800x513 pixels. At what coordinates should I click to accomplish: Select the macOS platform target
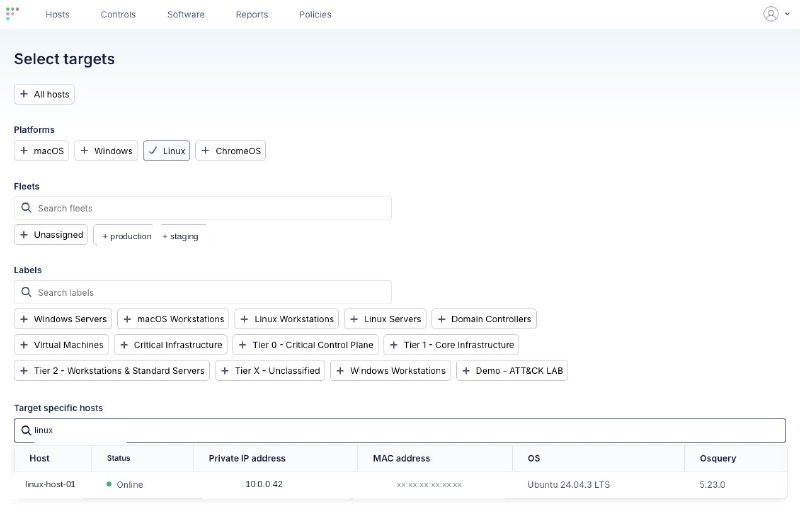(x=41, y=151)
